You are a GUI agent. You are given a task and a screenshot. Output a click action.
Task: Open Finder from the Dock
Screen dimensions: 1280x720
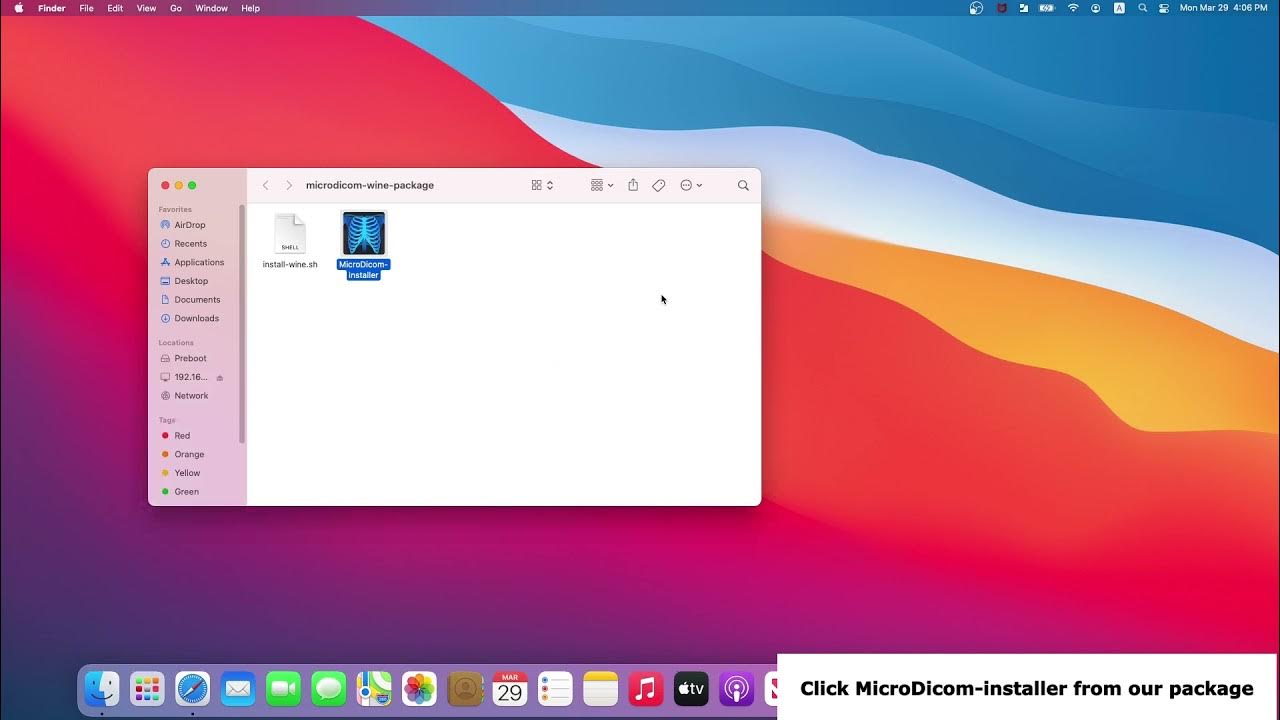[101, 688]
